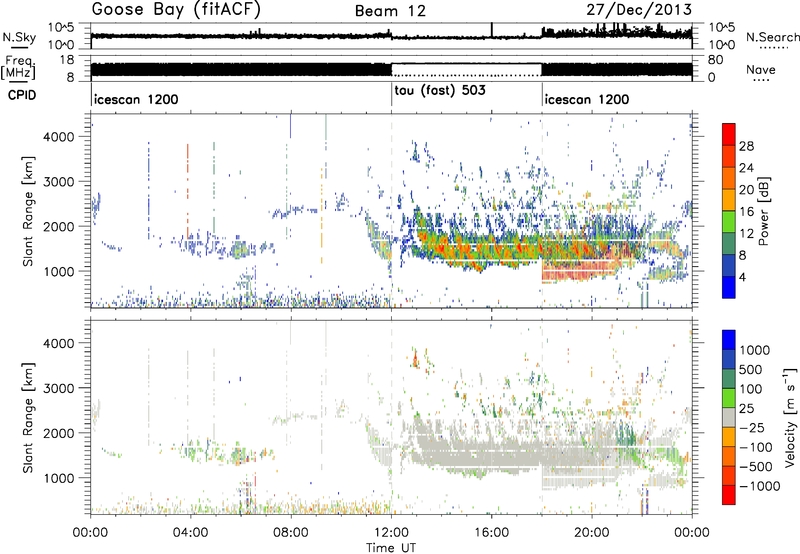Click 'Slant Range [km]' label of power panel
800x554 pixels.
coord(28,211)
